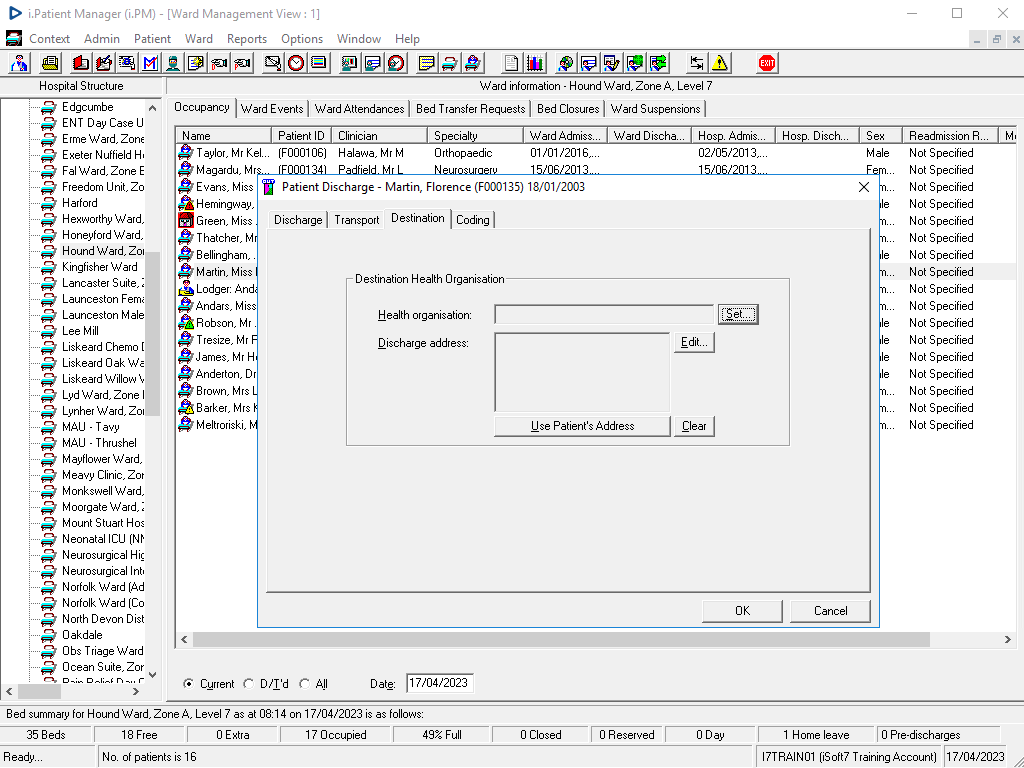Click the red clock toolbar icon

pyautogui.click(x=296, y=63)
